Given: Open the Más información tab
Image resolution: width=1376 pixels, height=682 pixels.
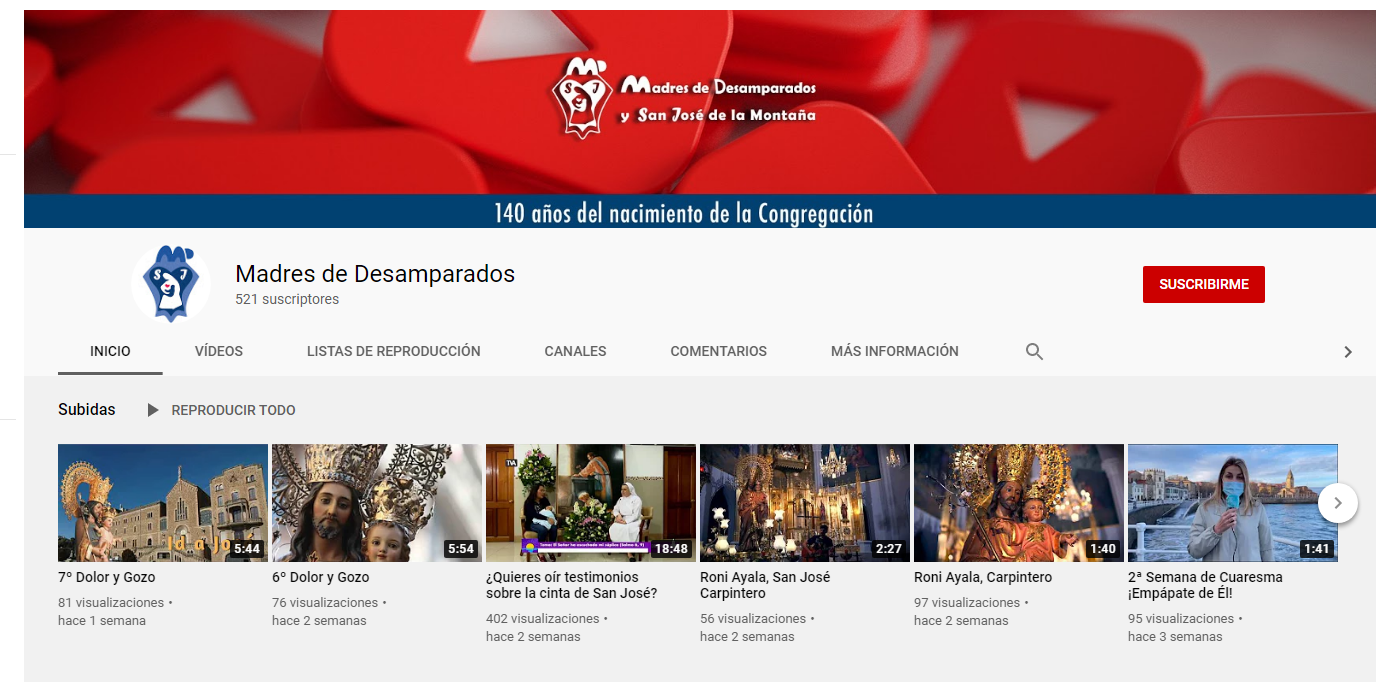Looking at the screenshot, I should [895, 351].
